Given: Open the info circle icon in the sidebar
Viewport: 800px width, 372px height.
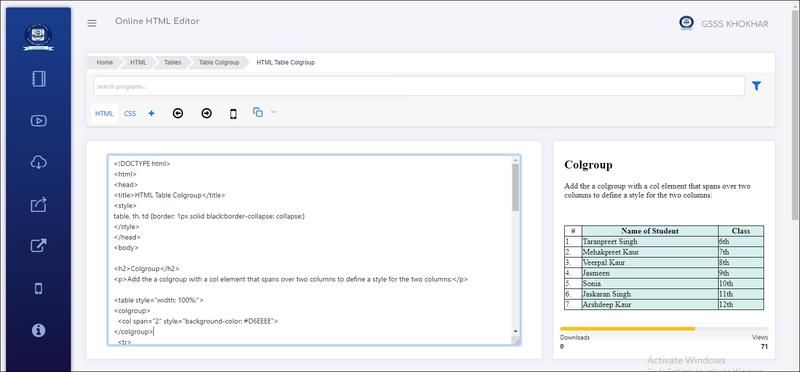Looking at the screenshot, I should pyautogui.click(x=38, y=330).
